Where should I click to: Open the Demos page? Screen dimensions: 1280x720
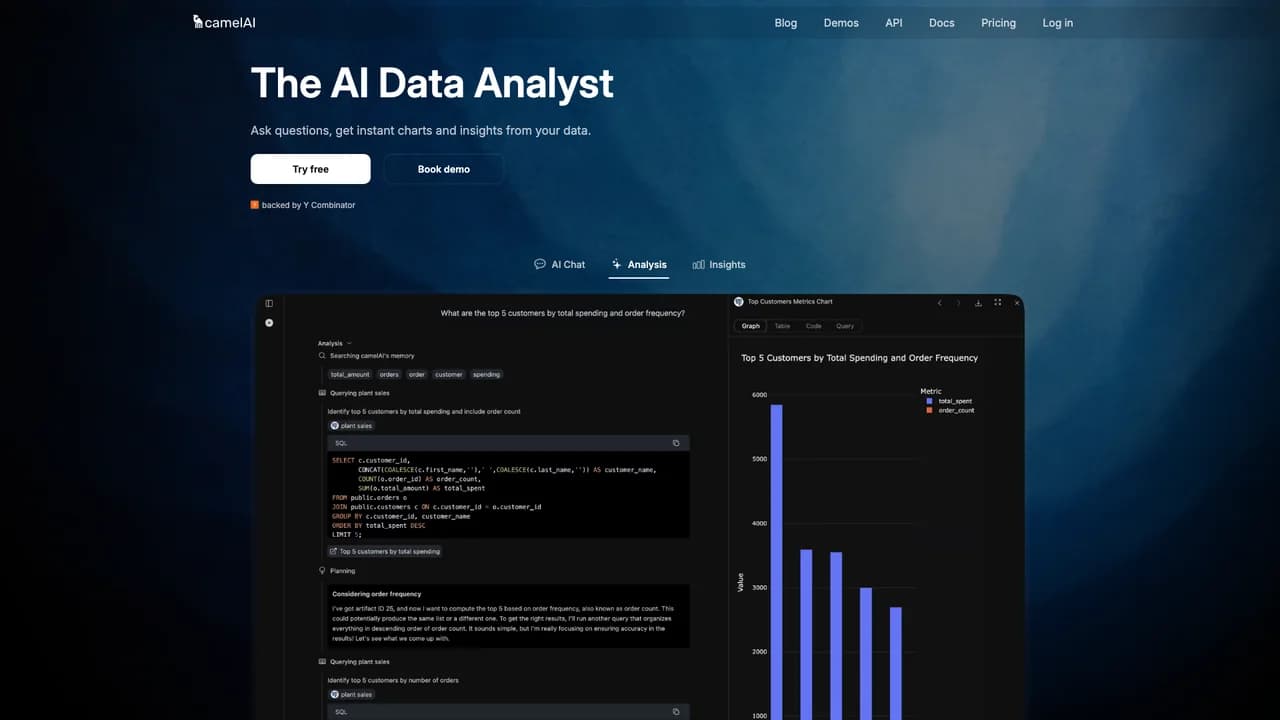(x=841, y=23)
